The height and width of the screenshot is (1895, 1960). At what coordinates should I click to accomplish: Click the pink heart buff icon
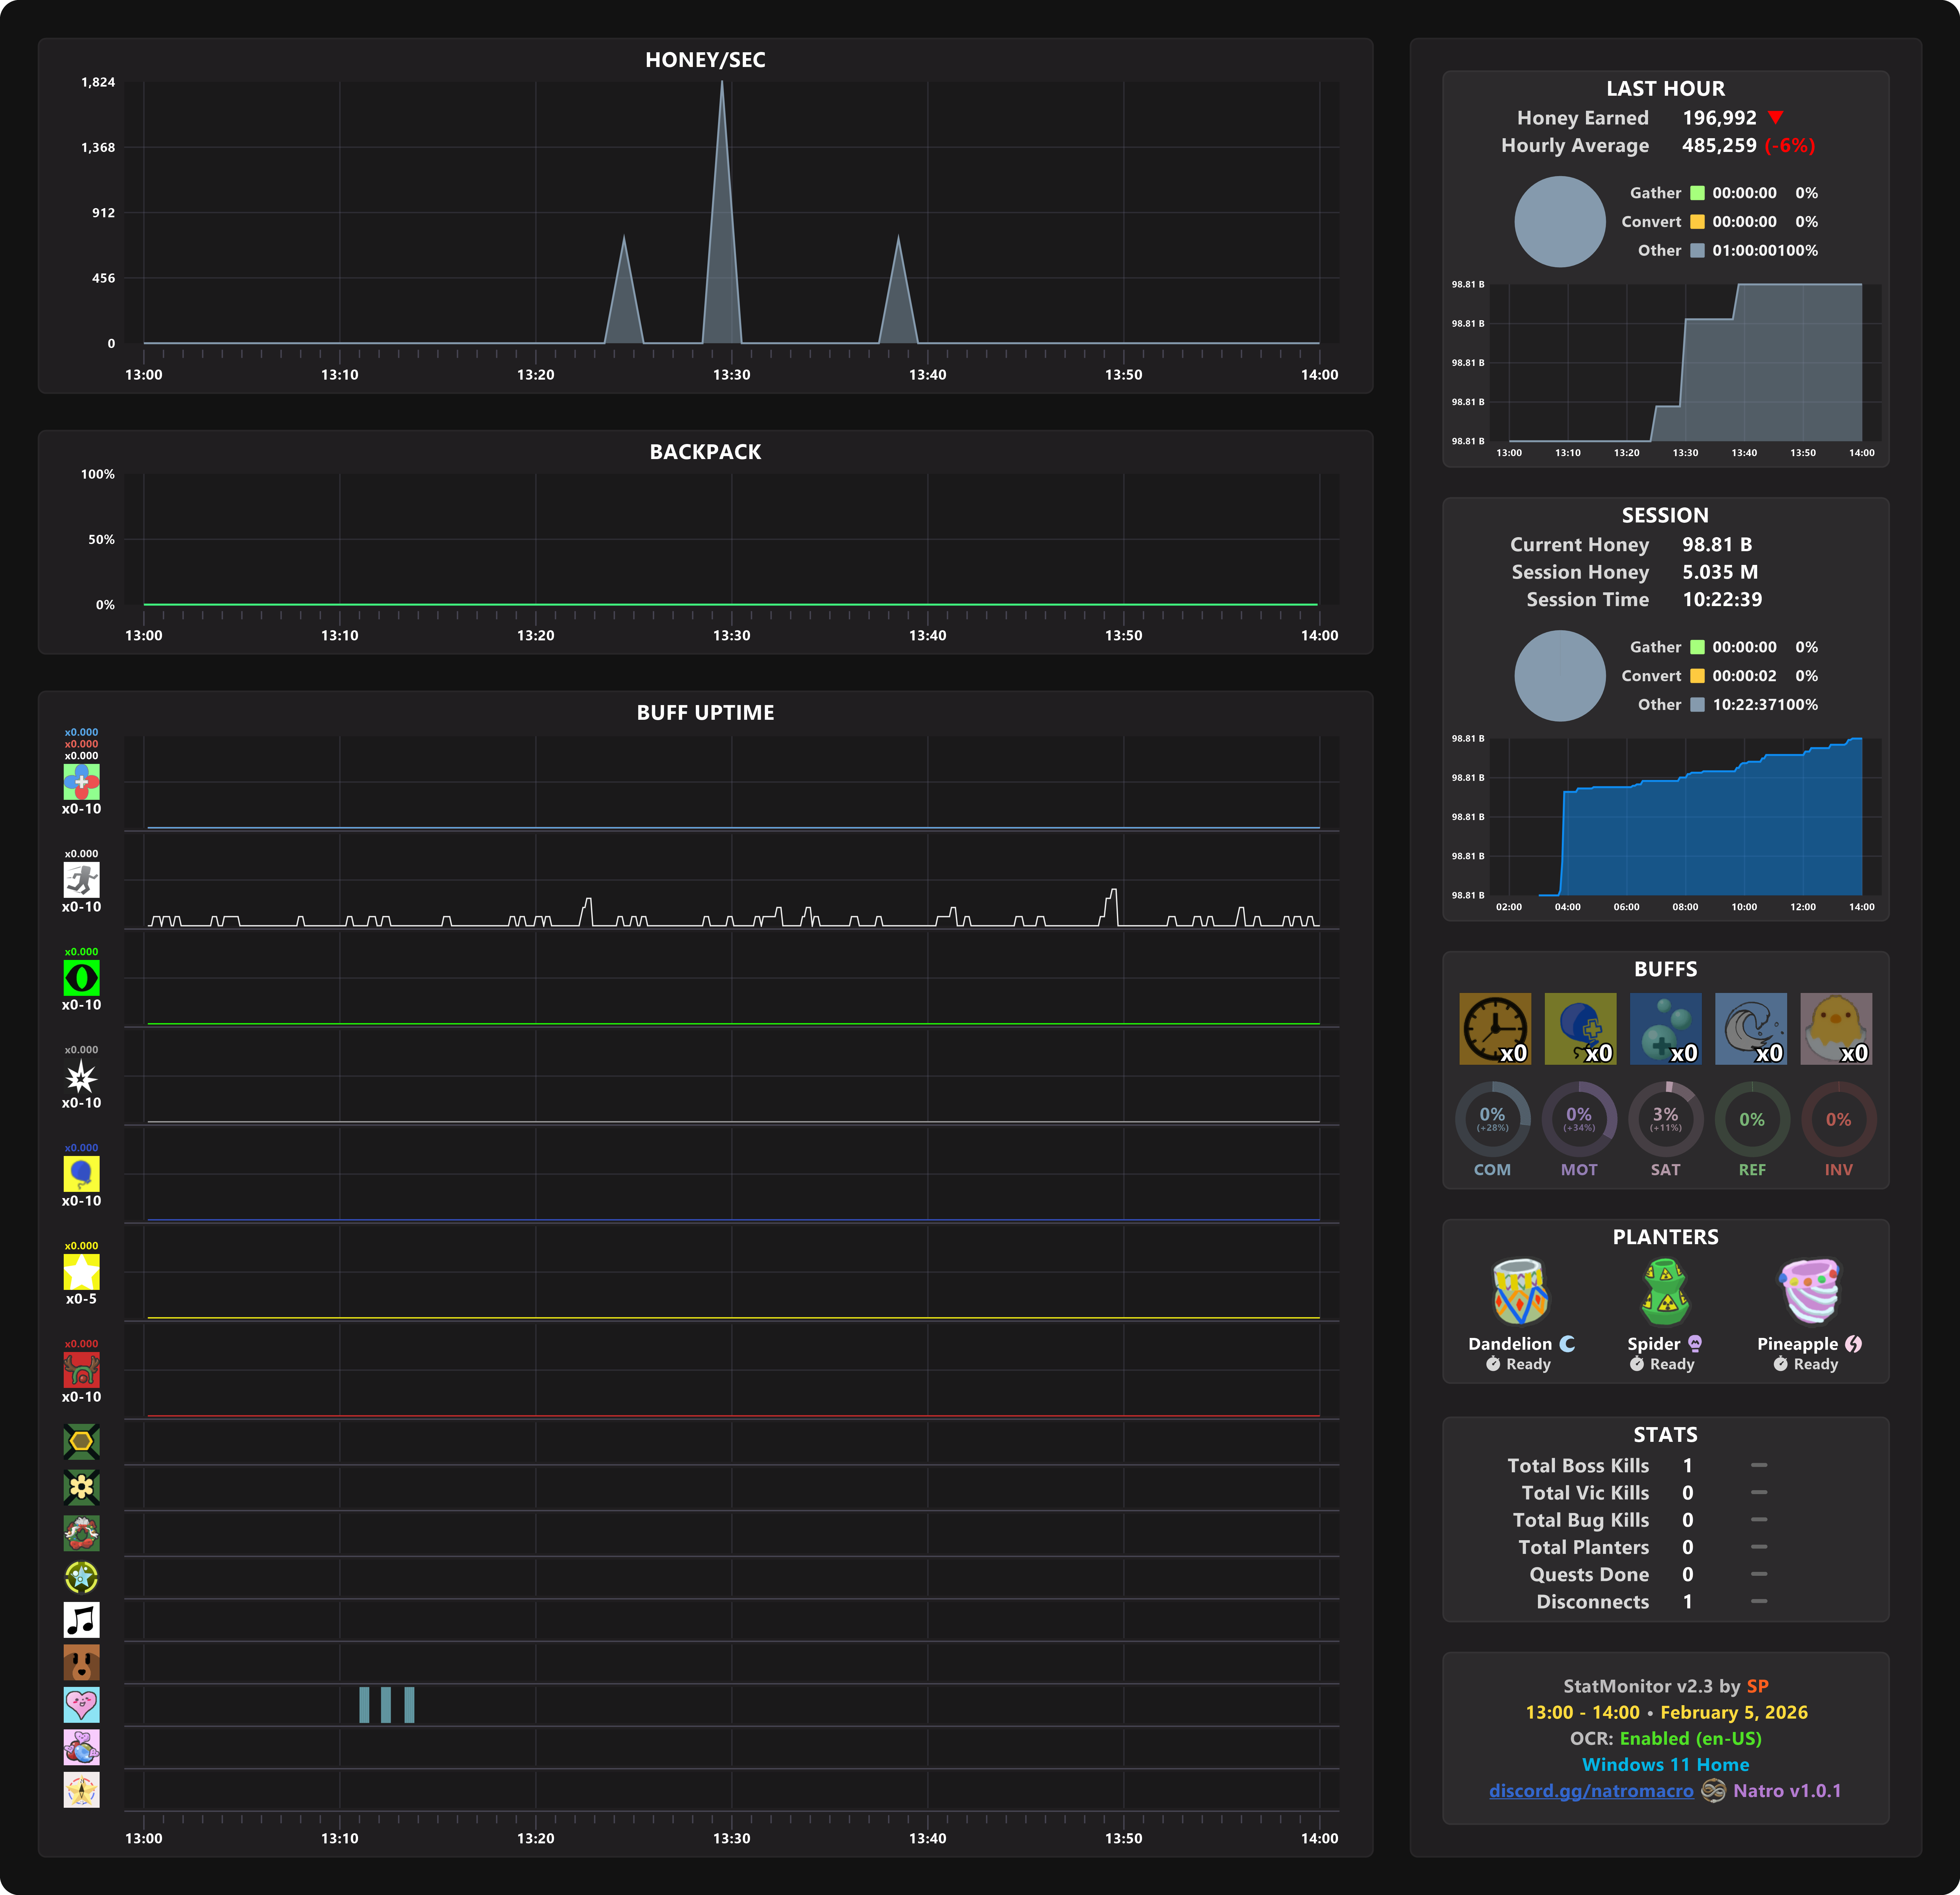[81, 1705]
